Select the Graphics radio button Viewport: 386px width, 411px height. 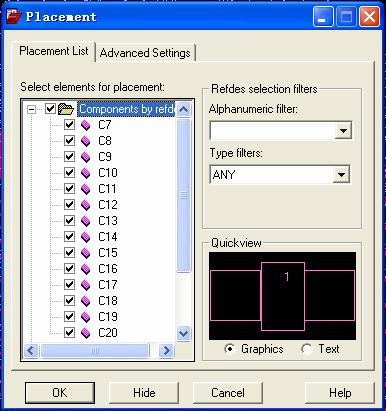(x=229, y=349)
